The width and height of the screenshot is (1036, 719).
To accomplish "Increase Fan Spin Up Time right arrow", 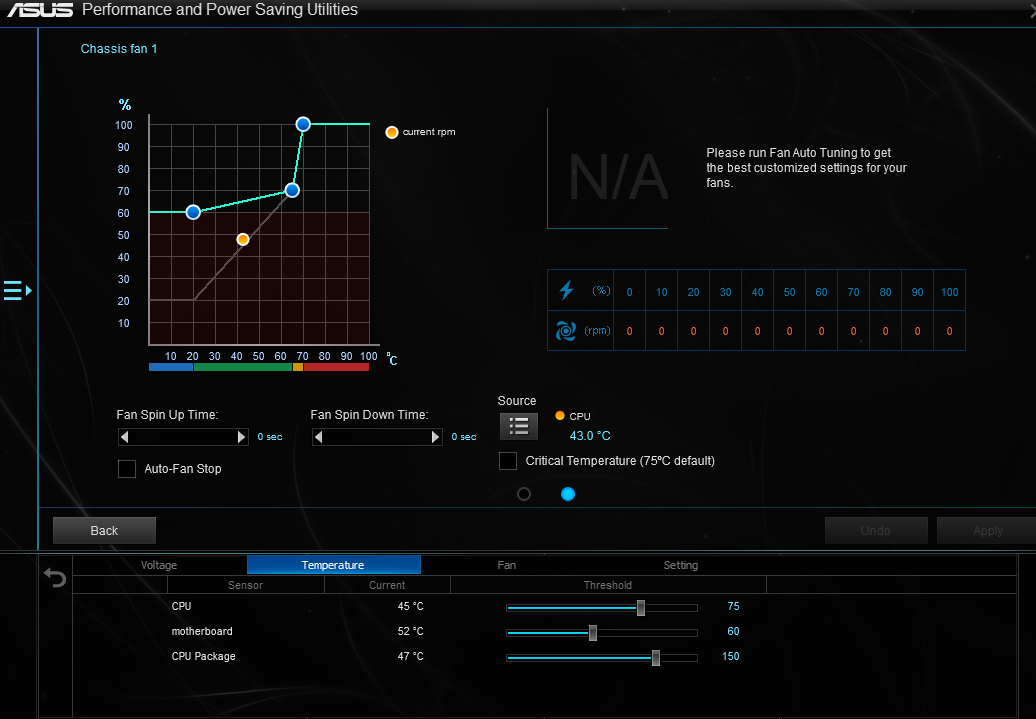I will point(242,437).
